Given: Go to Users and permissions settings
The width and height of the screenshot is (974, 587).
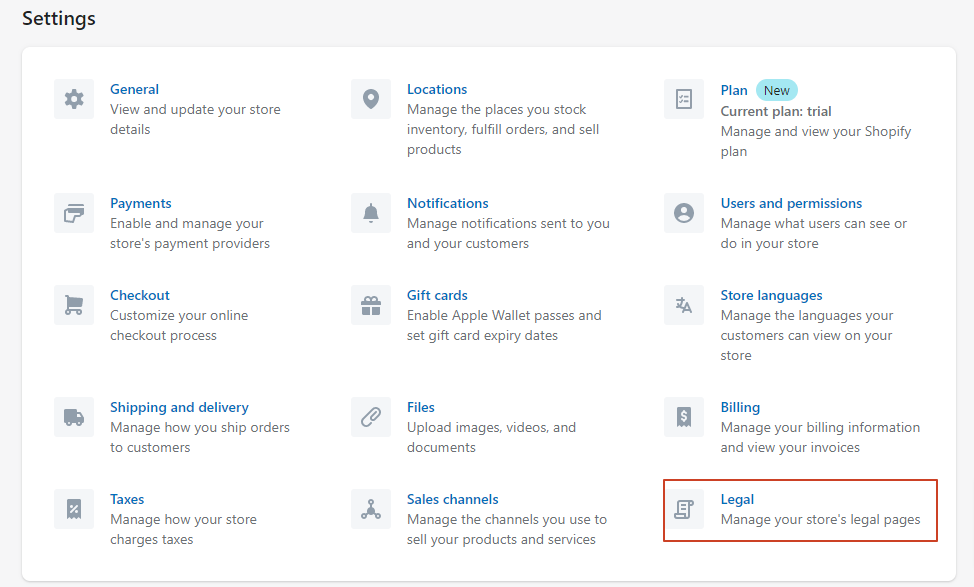Looking at the screenshot, I should pyautogui.click(x=791, y=203).
